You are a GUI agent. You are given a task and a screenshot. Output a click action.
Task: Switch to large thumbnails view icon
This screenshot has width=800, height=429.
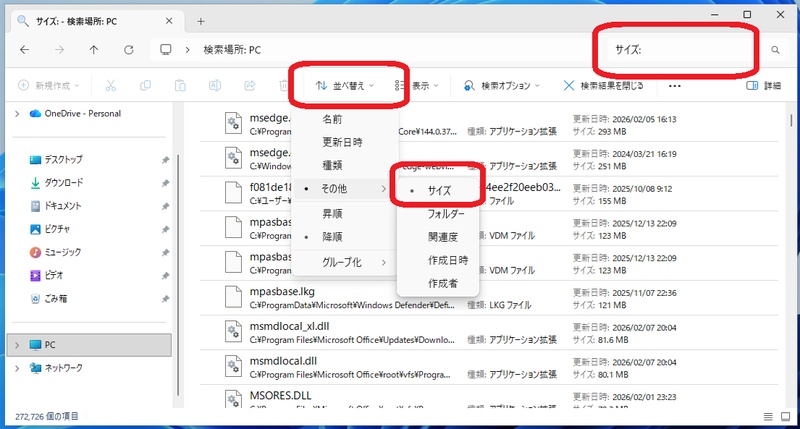coord(785,417)
